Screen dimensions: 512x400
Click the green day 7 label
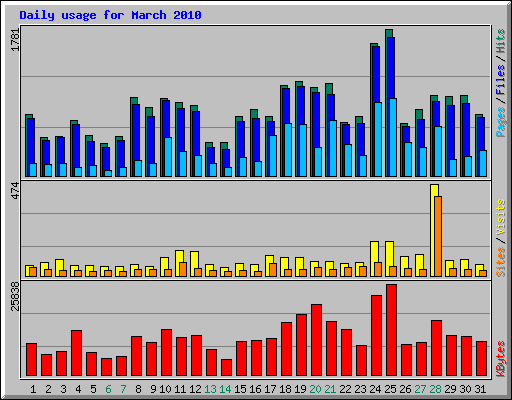coord(123,389)
